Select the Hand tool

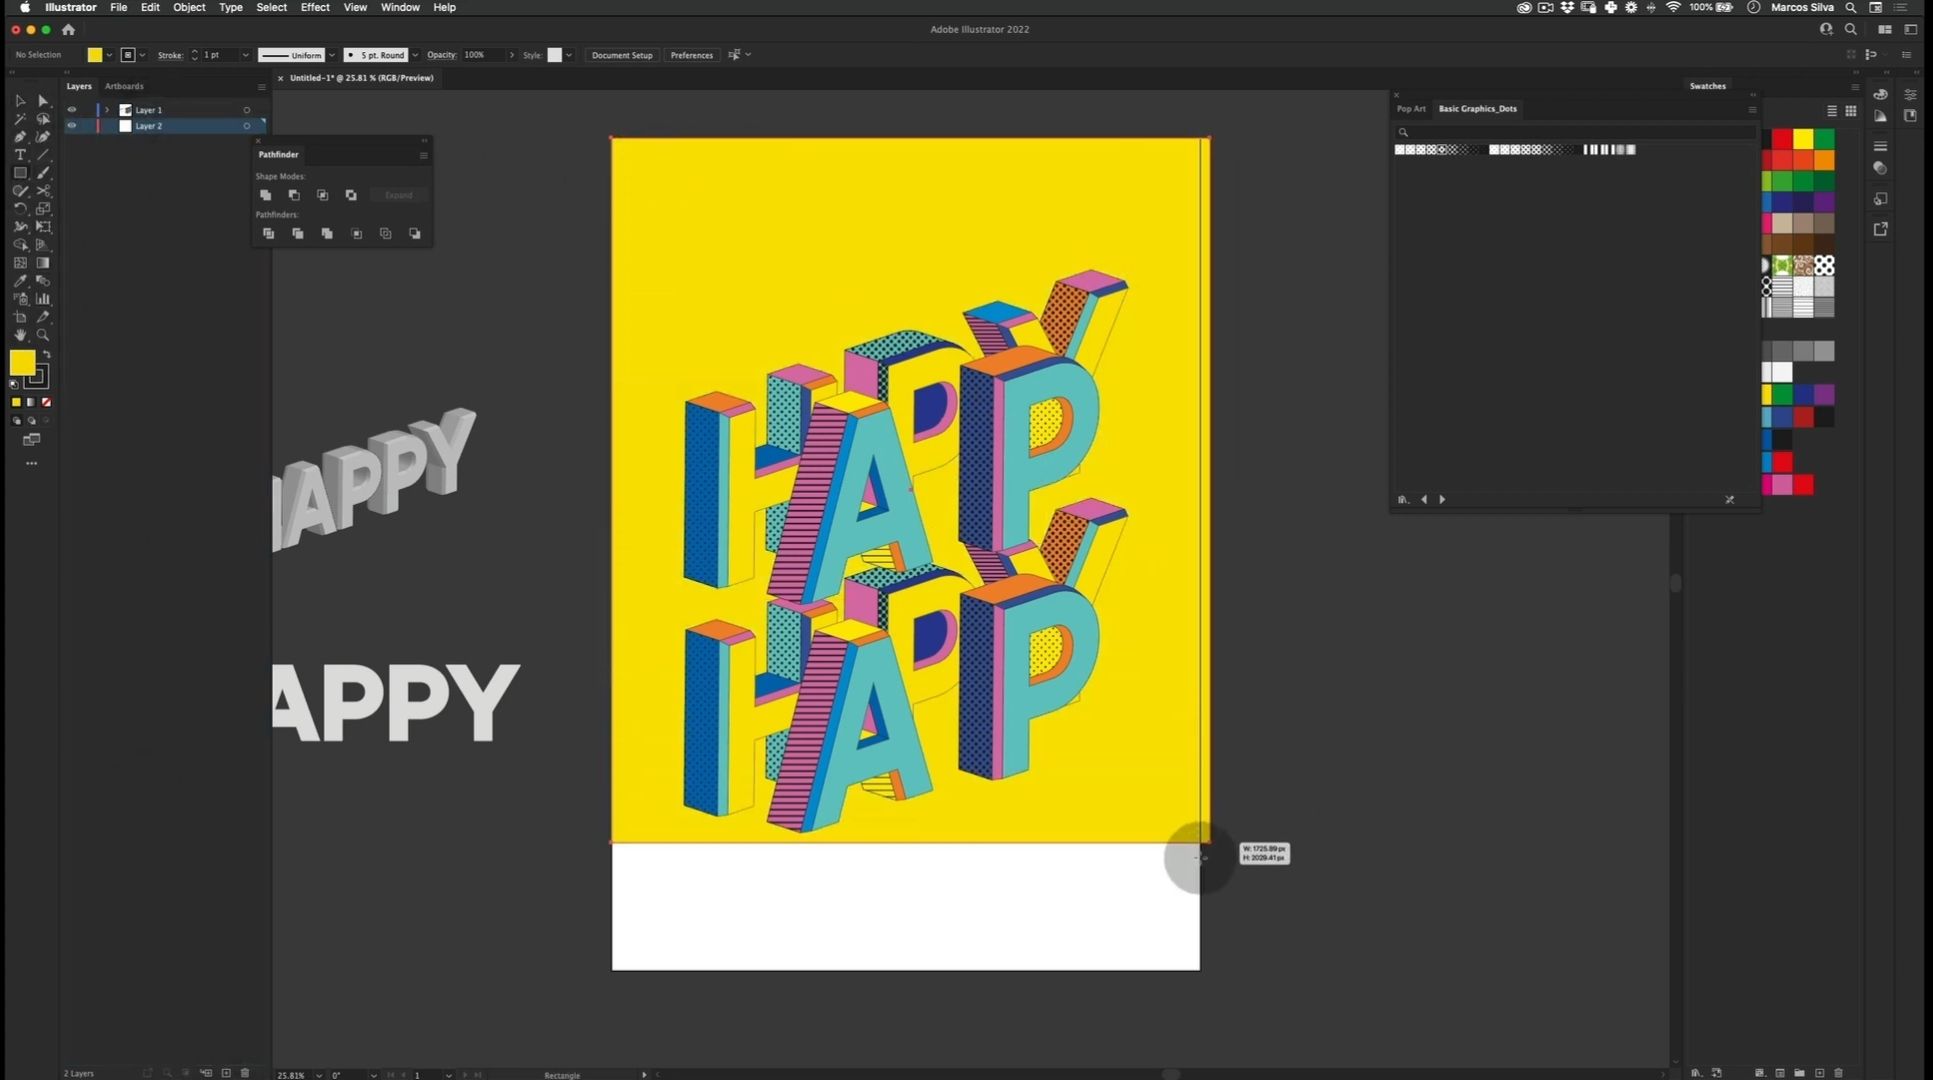coord(19,335)
